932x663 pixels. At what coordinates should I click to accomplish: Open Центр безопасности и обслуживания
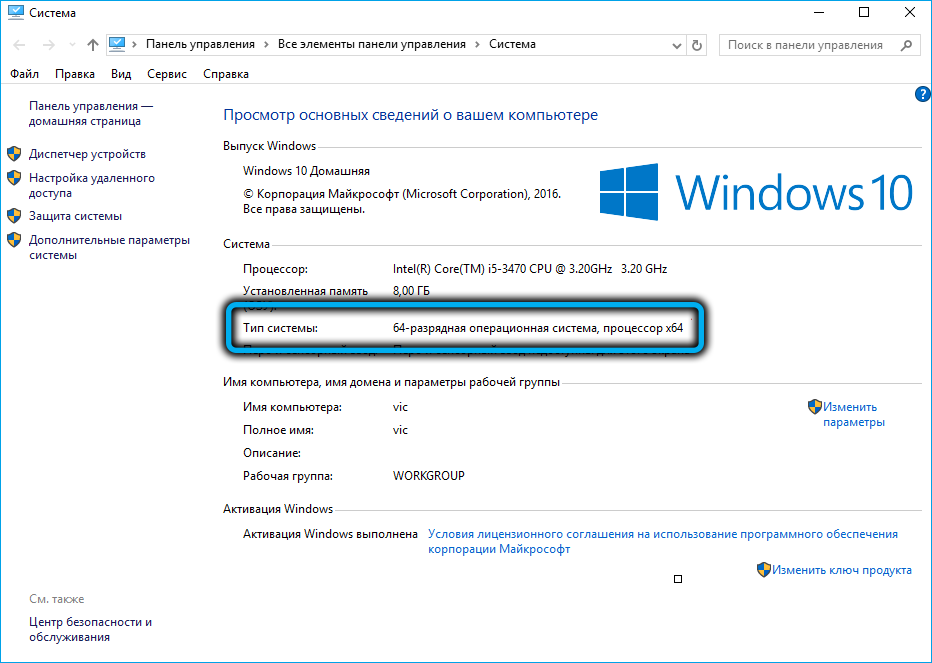point(90,630)
